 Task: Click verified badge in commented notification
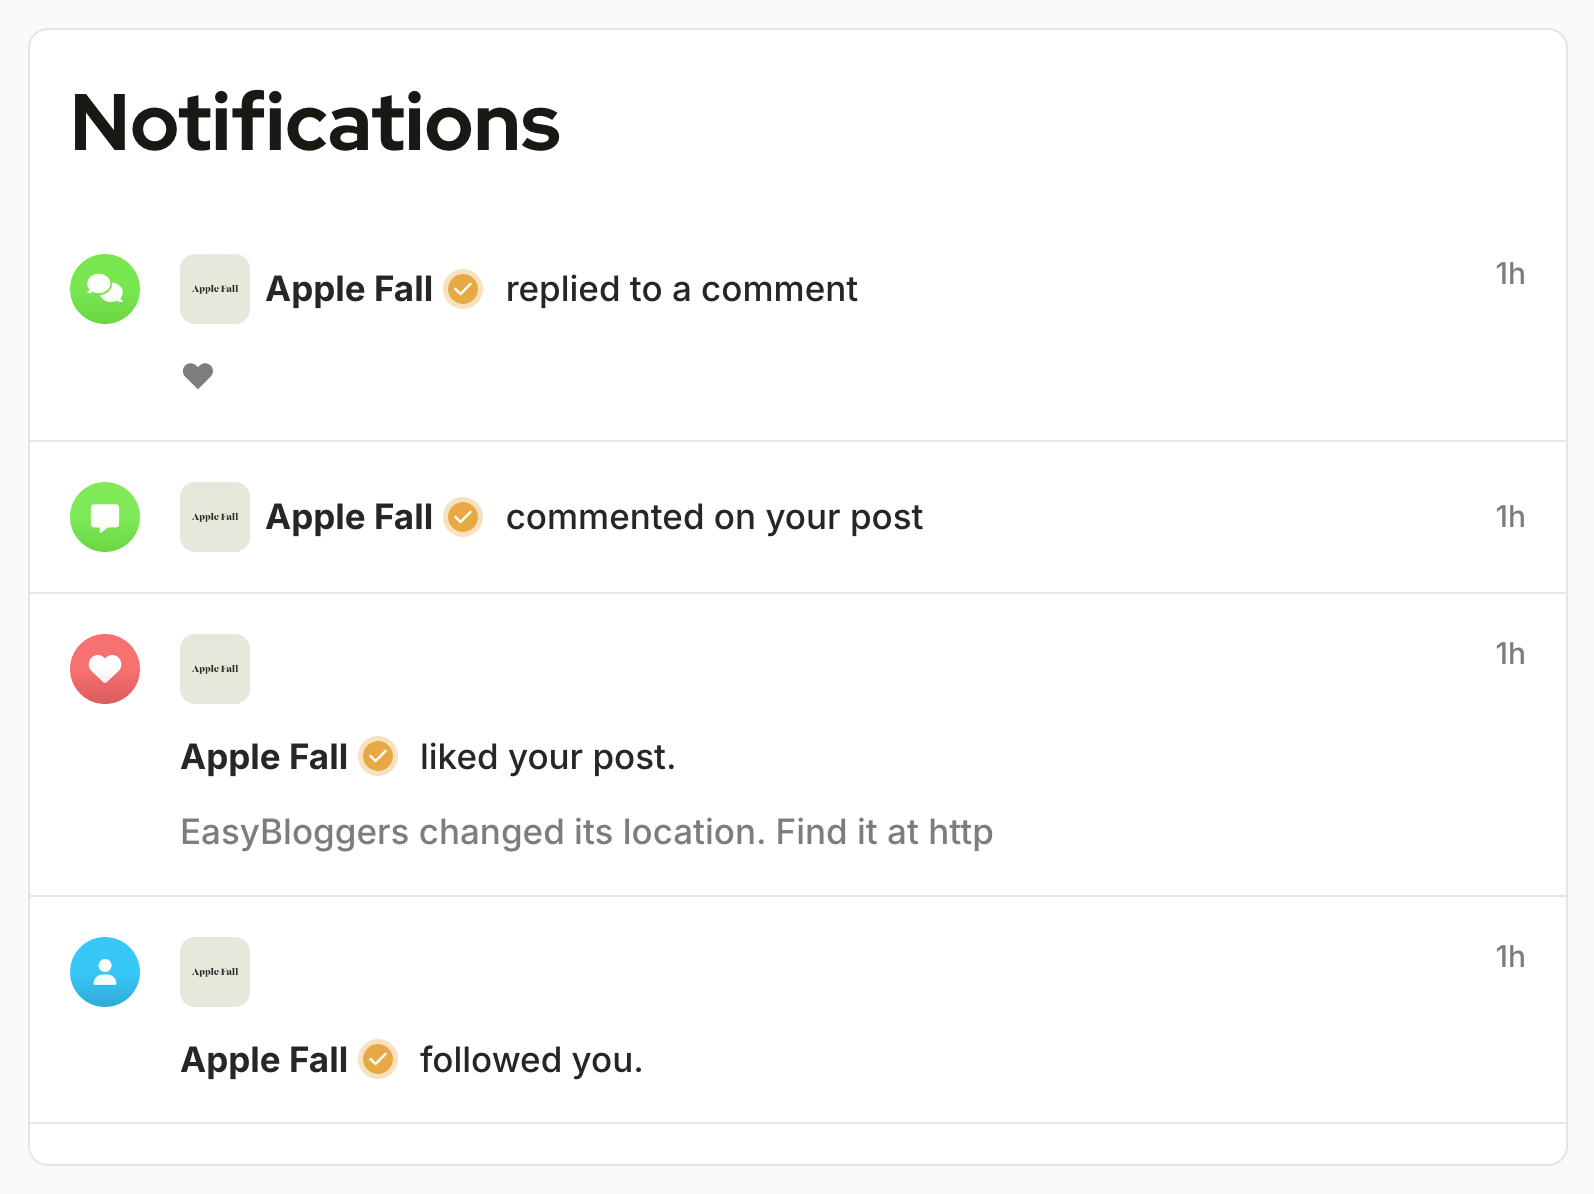[463, 517]
